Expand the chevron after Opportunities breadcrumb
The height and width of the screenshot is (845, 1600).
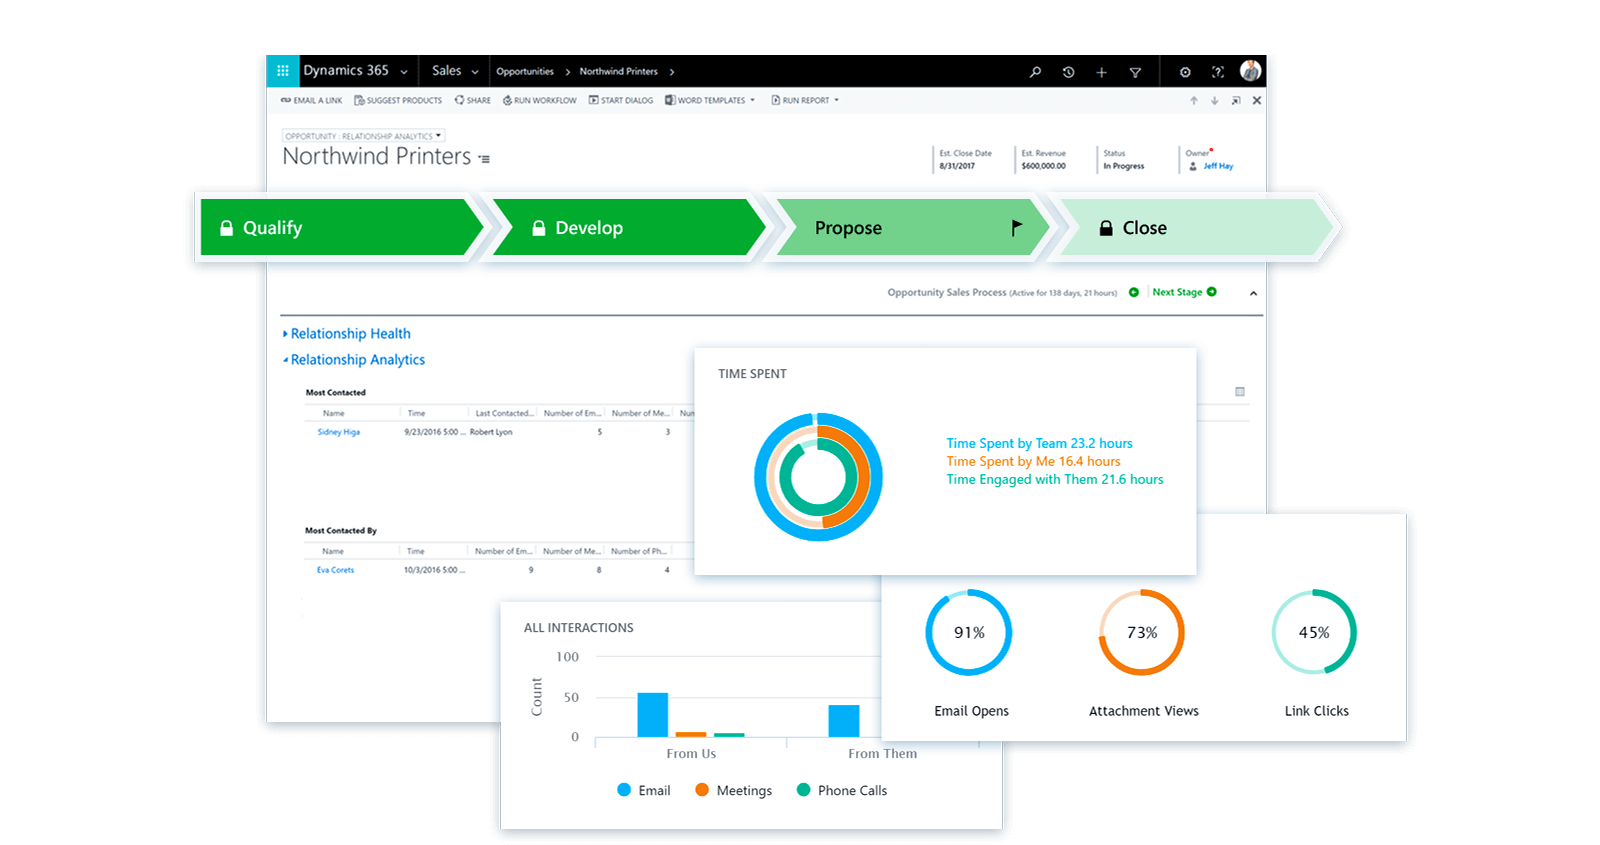[x=568, y=72]
